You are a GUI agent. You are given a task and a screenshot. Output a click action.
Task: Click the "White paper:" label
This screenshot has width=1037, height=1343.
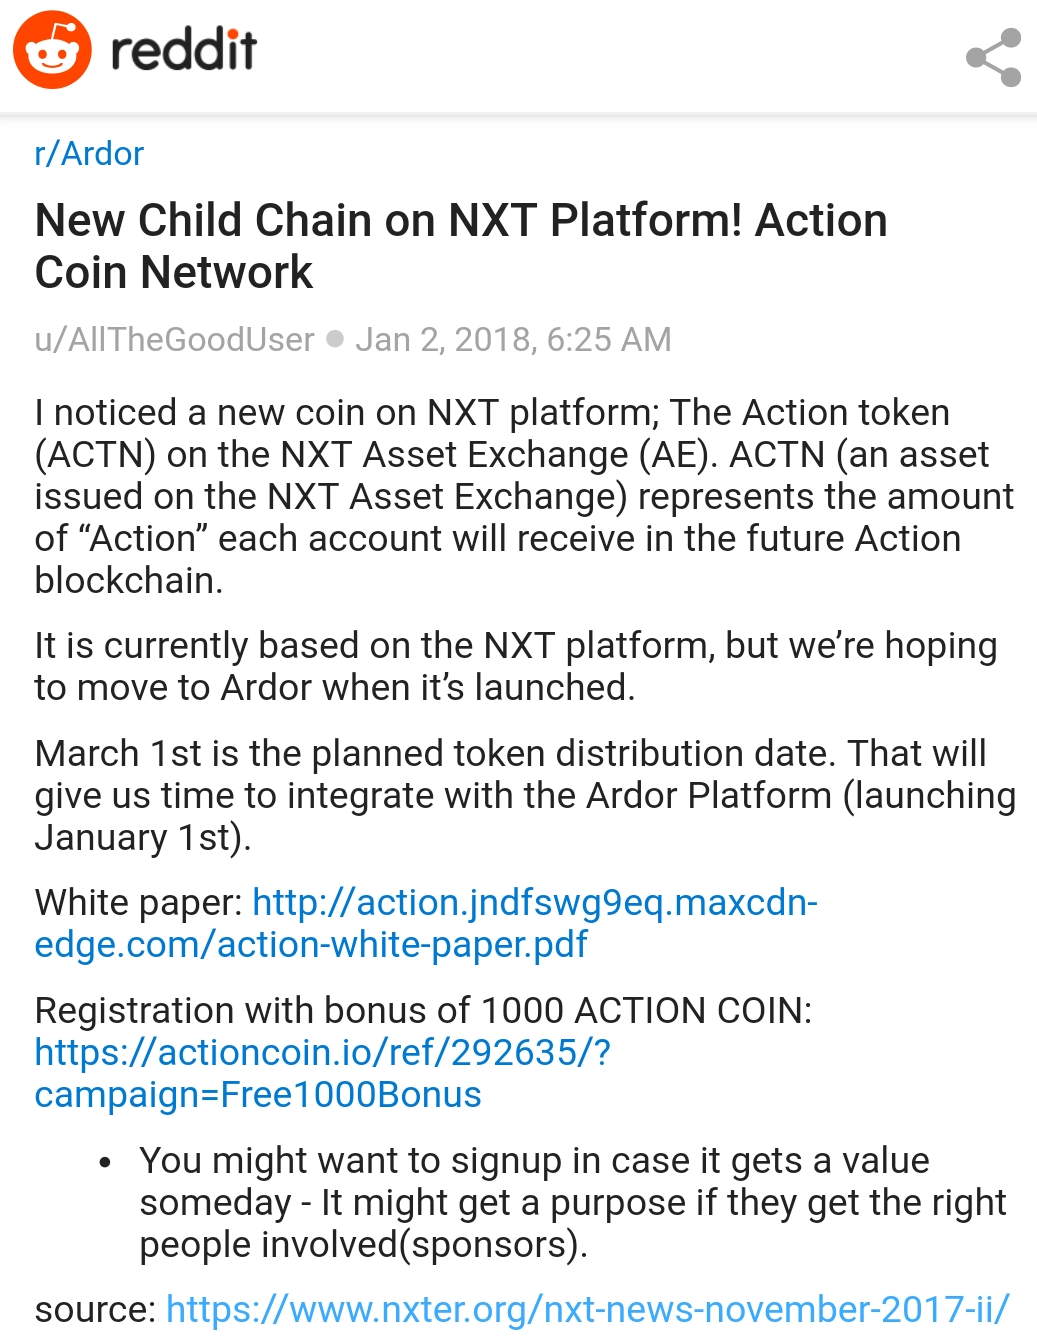click(138, 903)
